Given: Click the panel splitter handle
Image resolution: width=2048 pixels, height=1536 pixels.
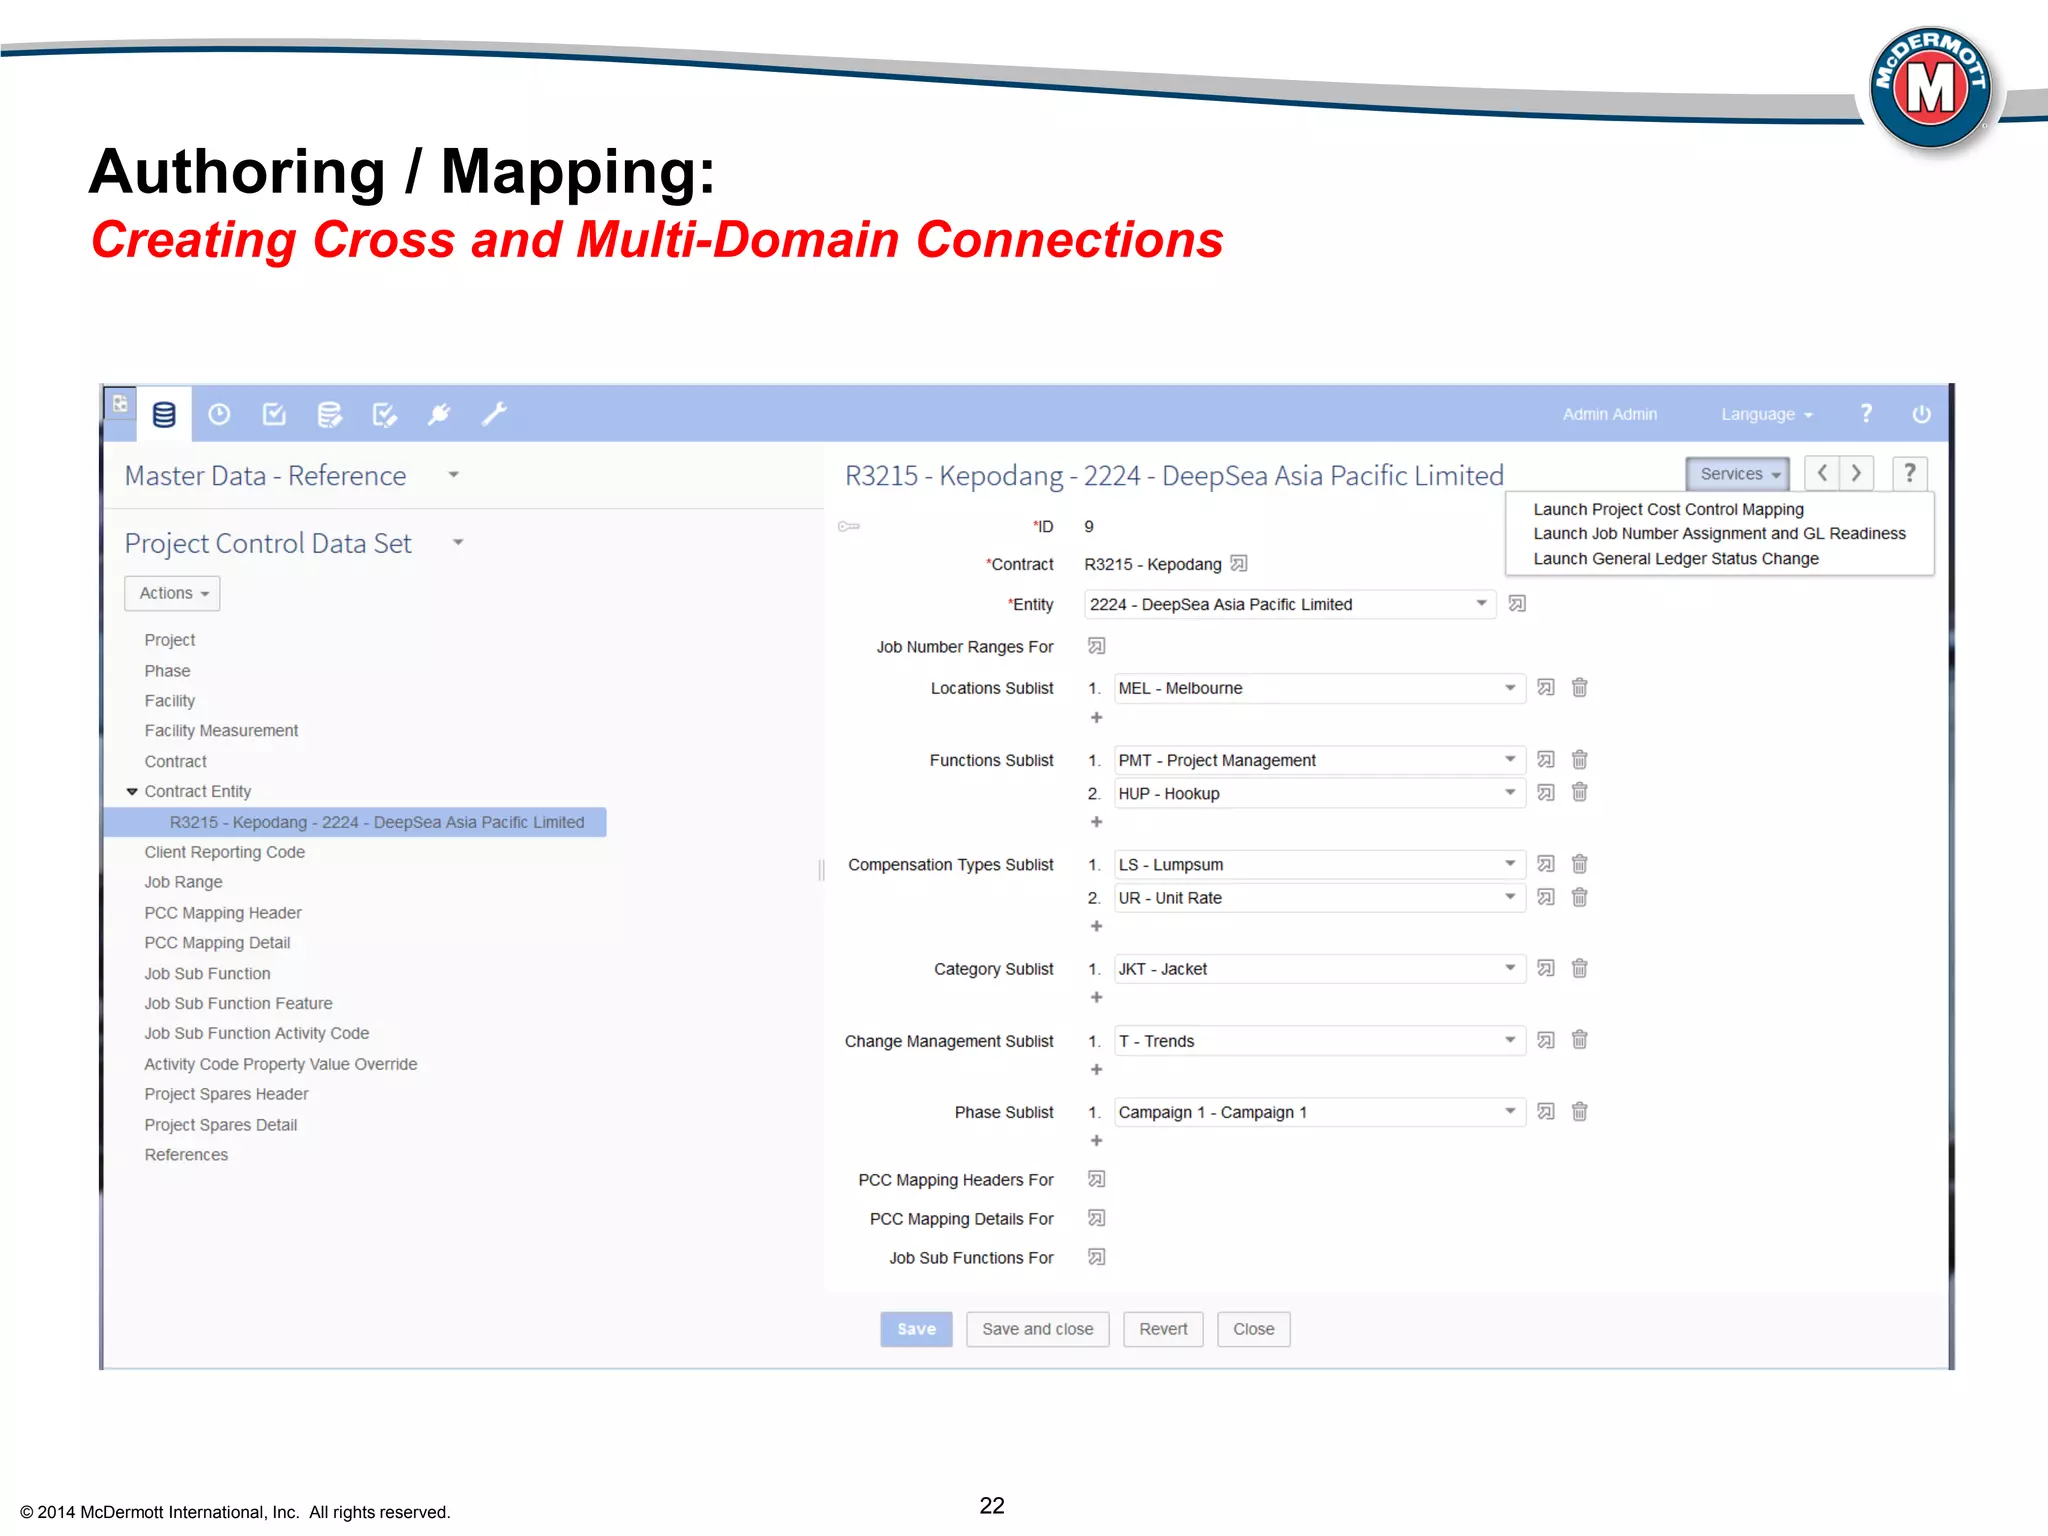Looking at the screenshot, I should (x=822, y=869).
